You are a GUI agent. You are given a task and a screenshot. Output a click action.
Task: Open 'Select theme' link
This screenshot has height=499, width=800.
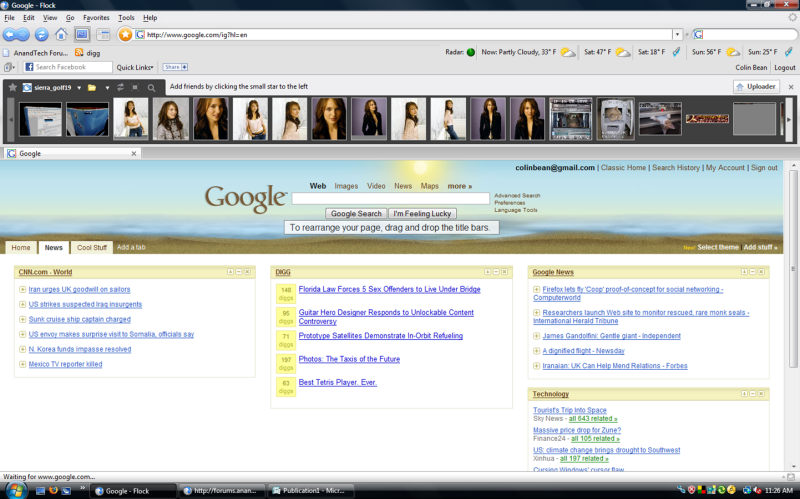[x=718, y=247]
